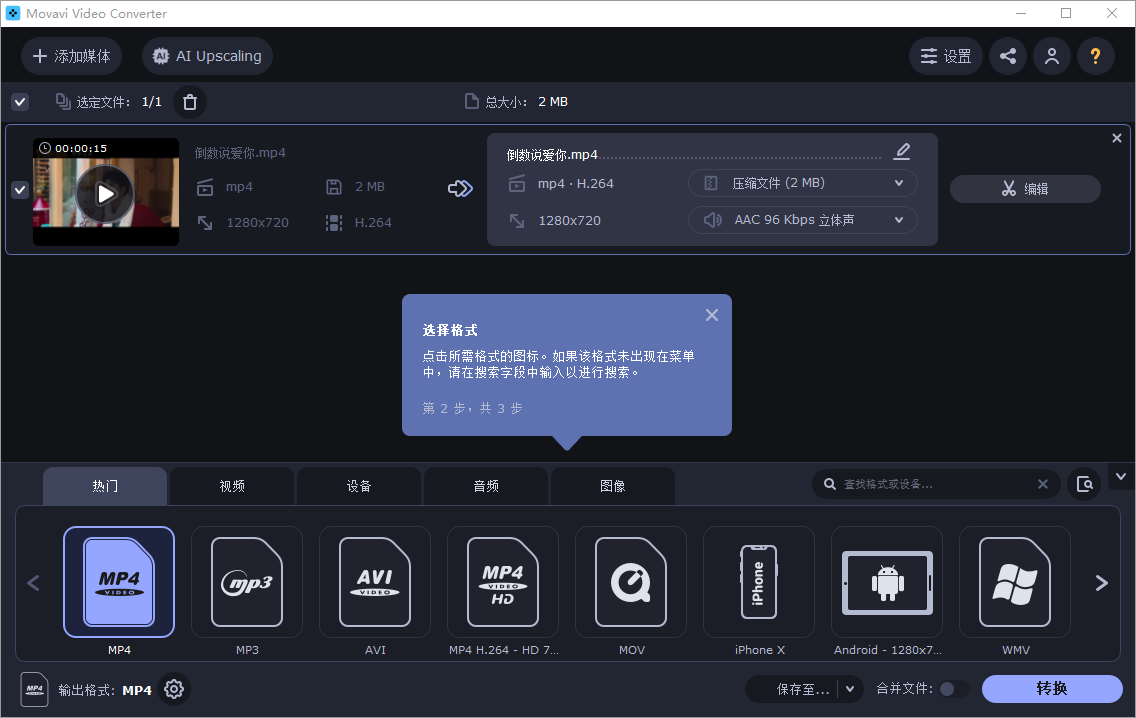The height and width of the screenshot is (718, 1136).
Task: Switch to the 热门 popular tab
Action: [x=105, y=486]
